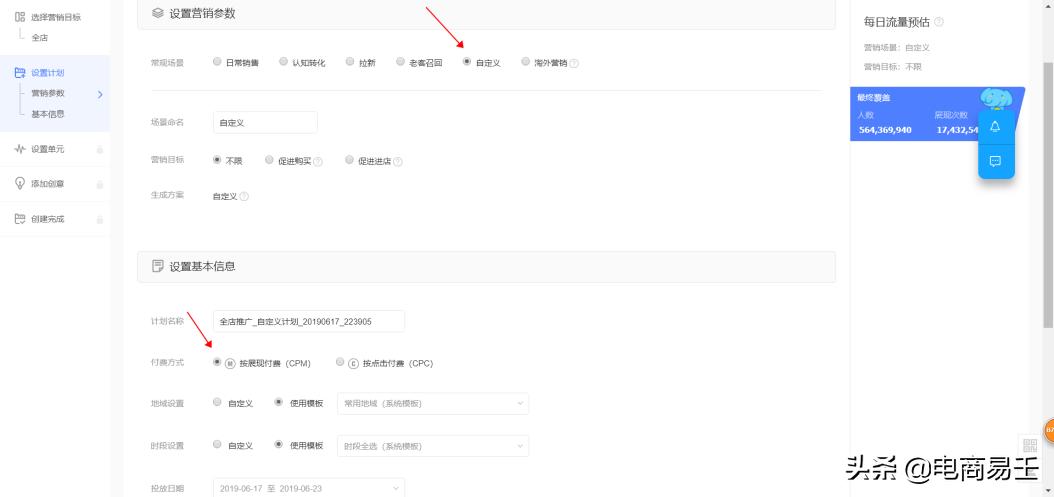This screenshot has height=497, width=1054.
Task: Click the 设置计划 calendar icon in sidebar
Action: point(19,73)
